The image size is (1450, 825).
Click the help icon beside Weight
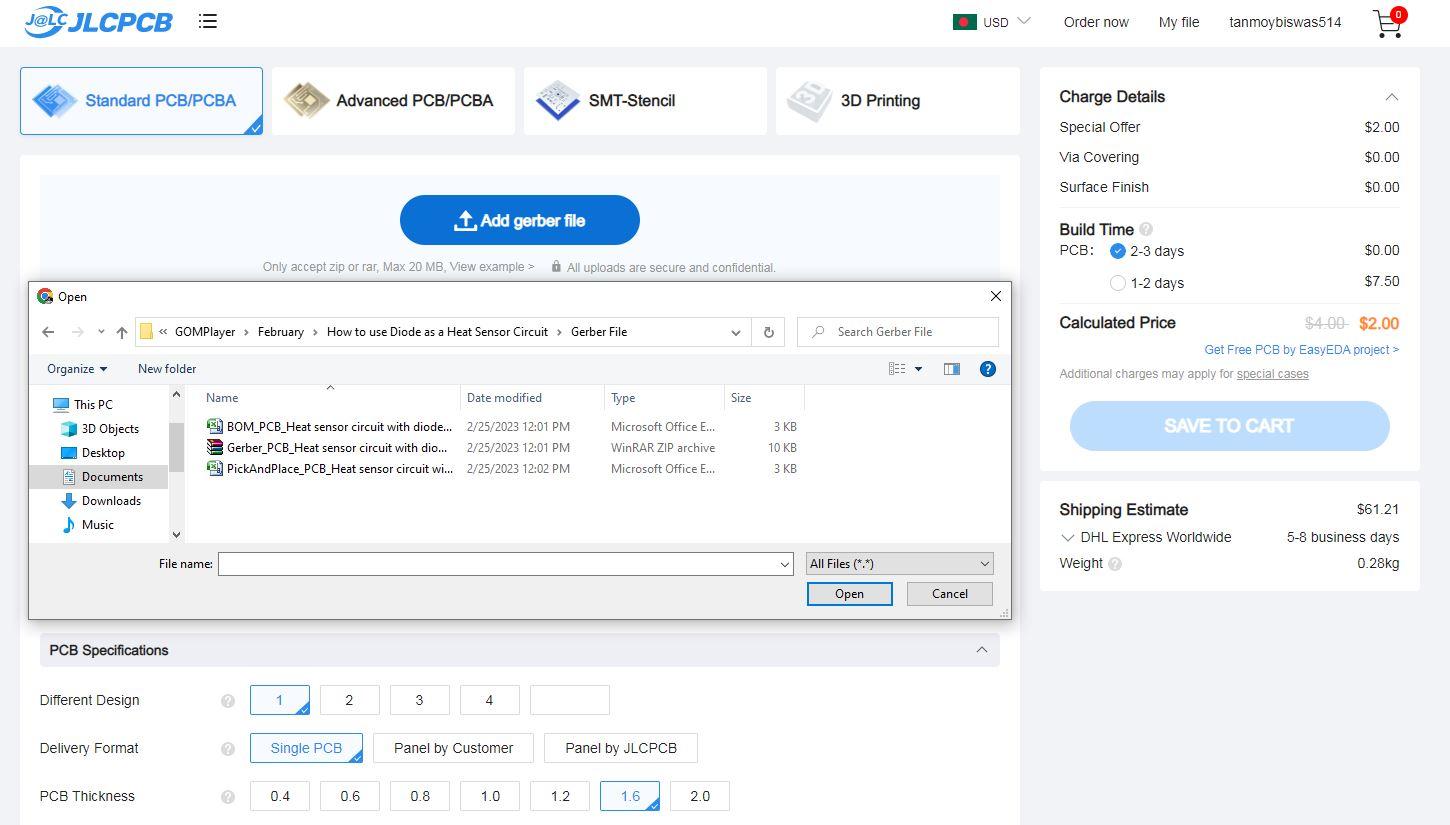(1115, 564)
